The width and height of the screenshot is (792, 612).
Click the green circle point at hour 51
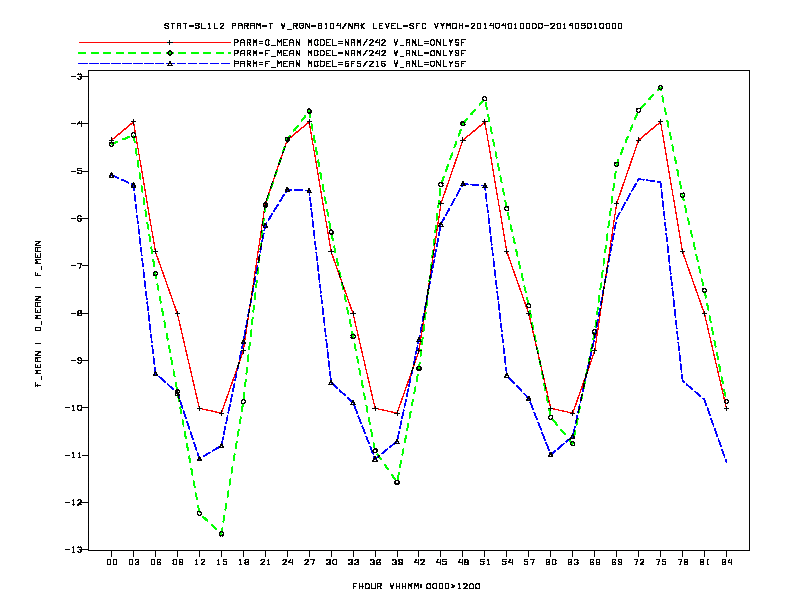coord(484,98)
